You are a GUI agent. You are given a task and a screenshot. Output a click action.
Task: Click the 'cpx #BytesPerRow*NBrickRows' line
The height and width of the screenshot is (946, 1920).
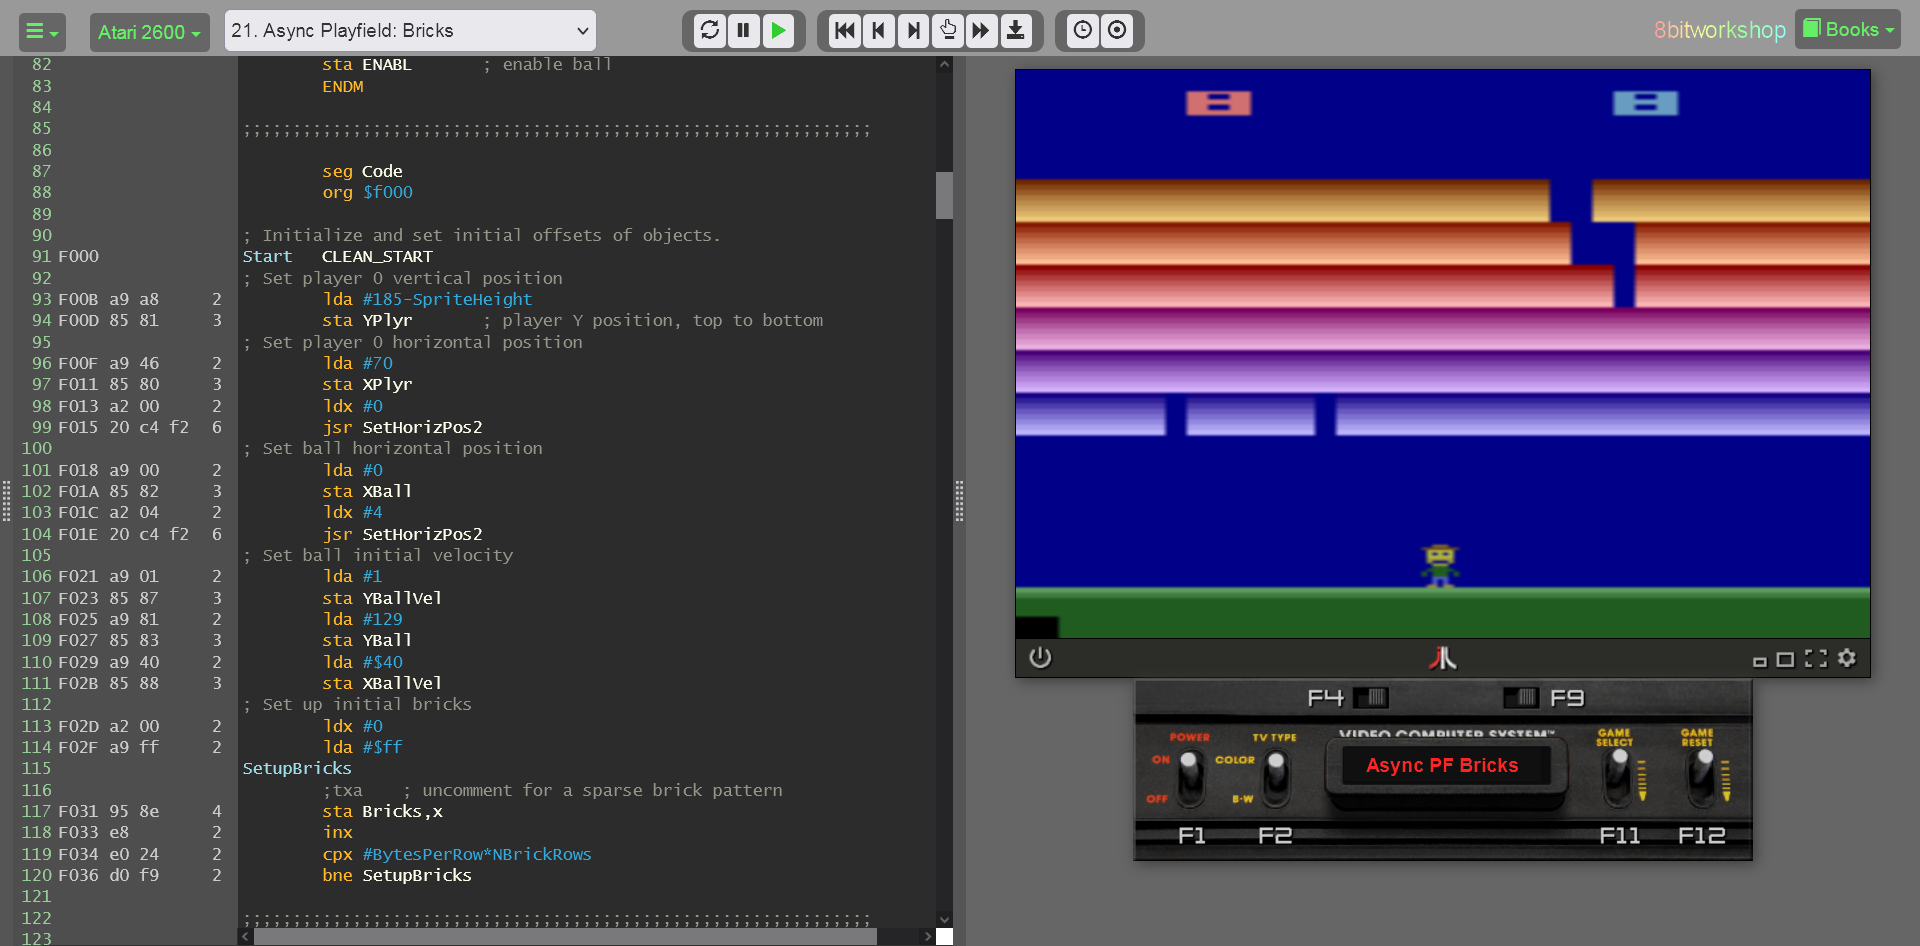tap(457, 854)
